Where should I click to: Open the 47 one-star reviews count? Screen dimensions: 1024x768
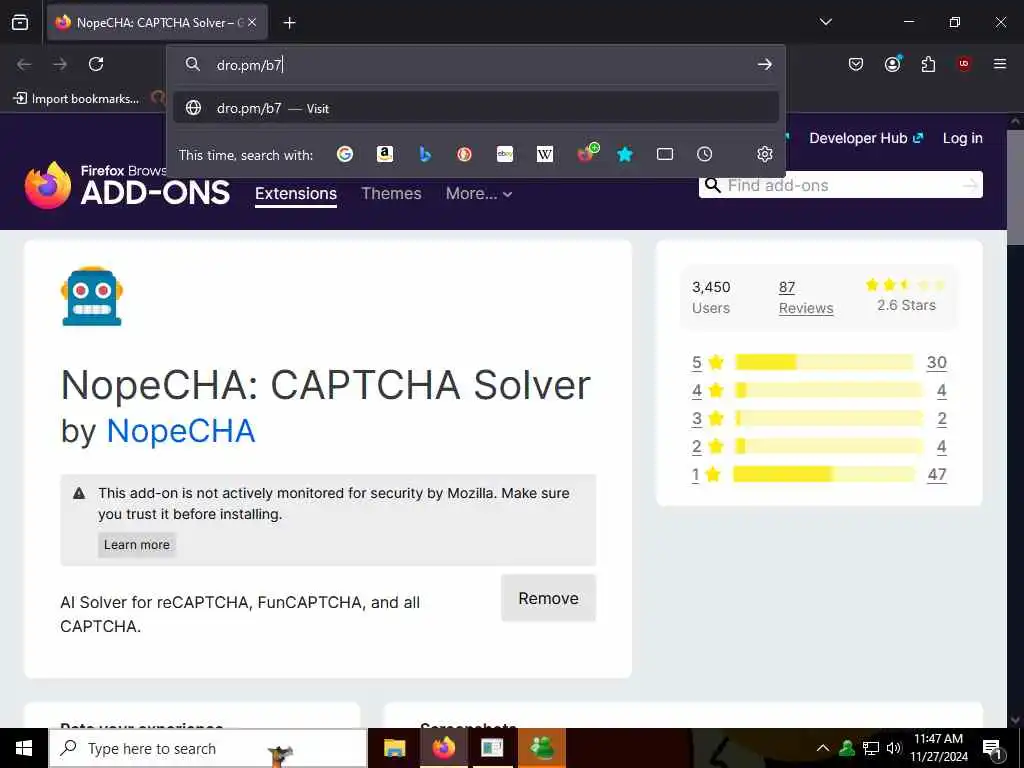tap(936, 475)
